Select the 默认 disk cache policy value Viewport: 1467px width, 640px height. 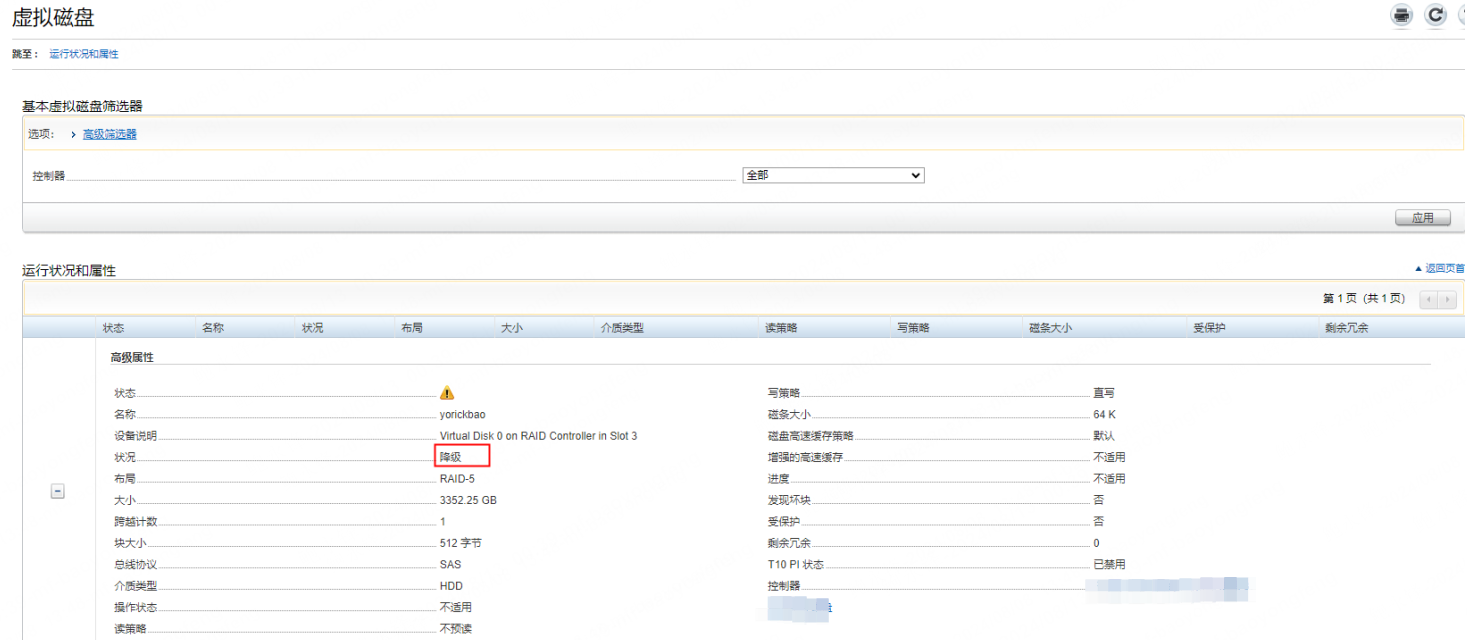click(x=1104, y=436)
